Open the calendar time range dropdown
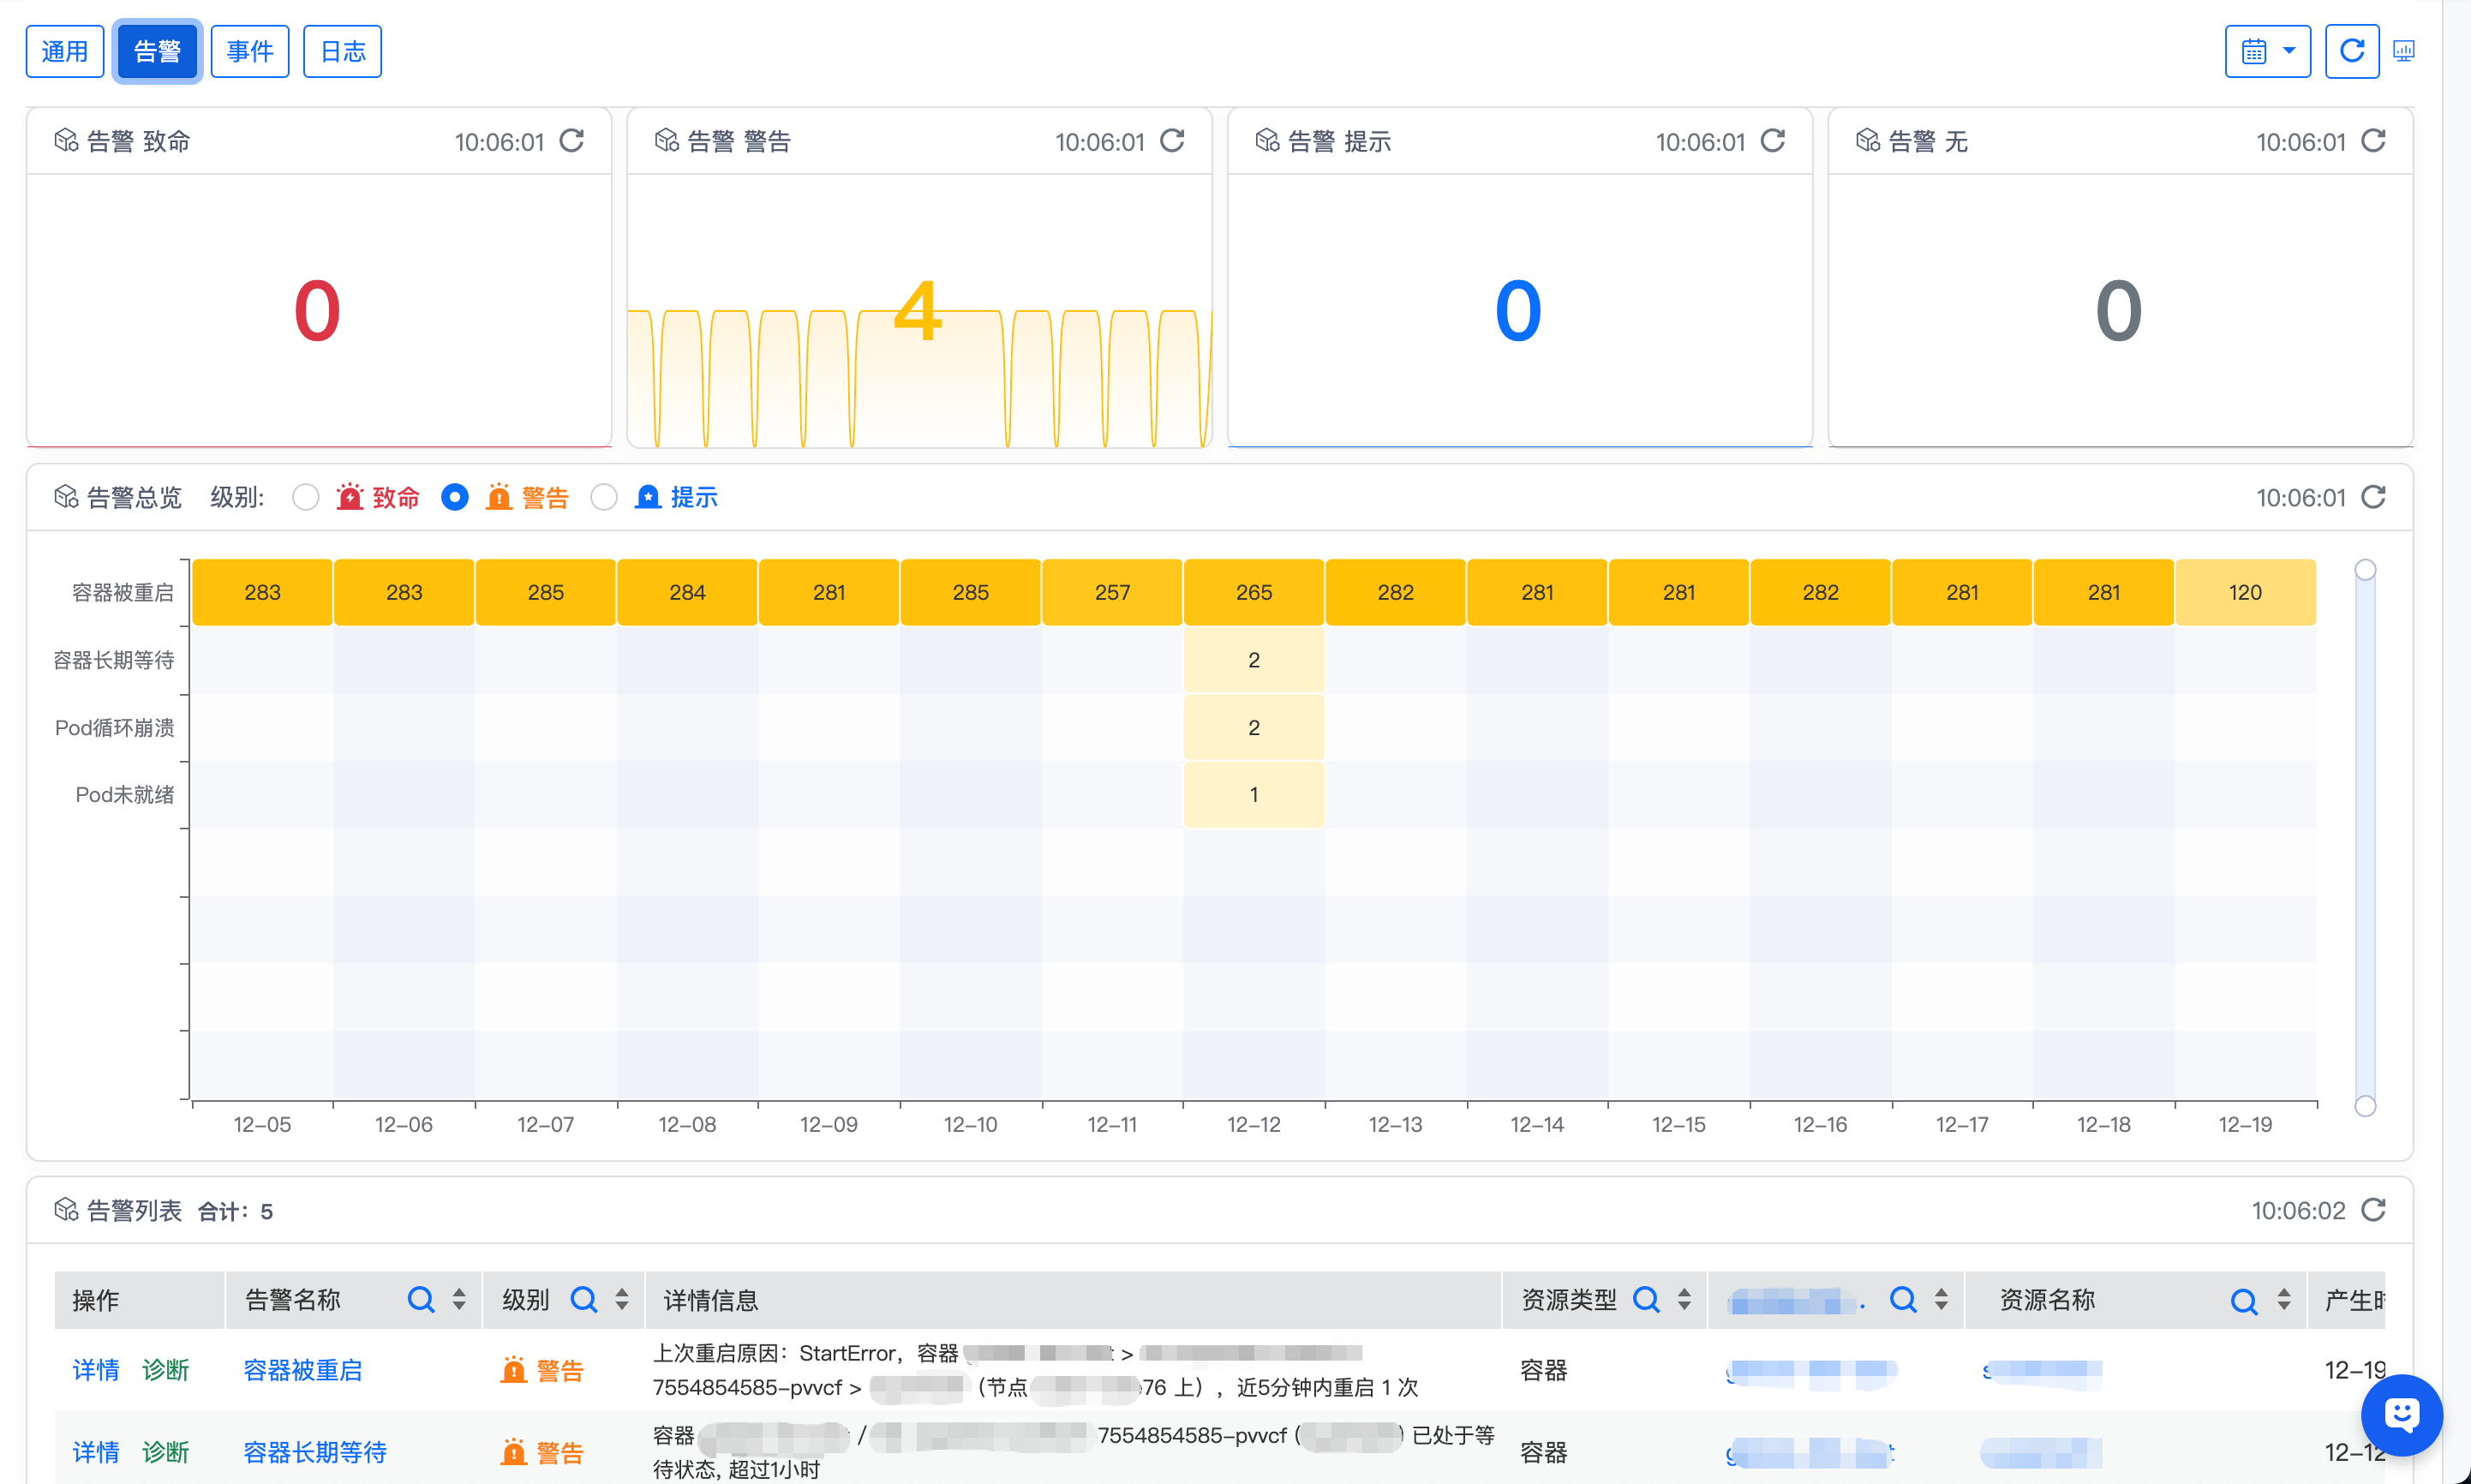This screenshot has height=1484, width=2471. click(x=2267, y=51)
